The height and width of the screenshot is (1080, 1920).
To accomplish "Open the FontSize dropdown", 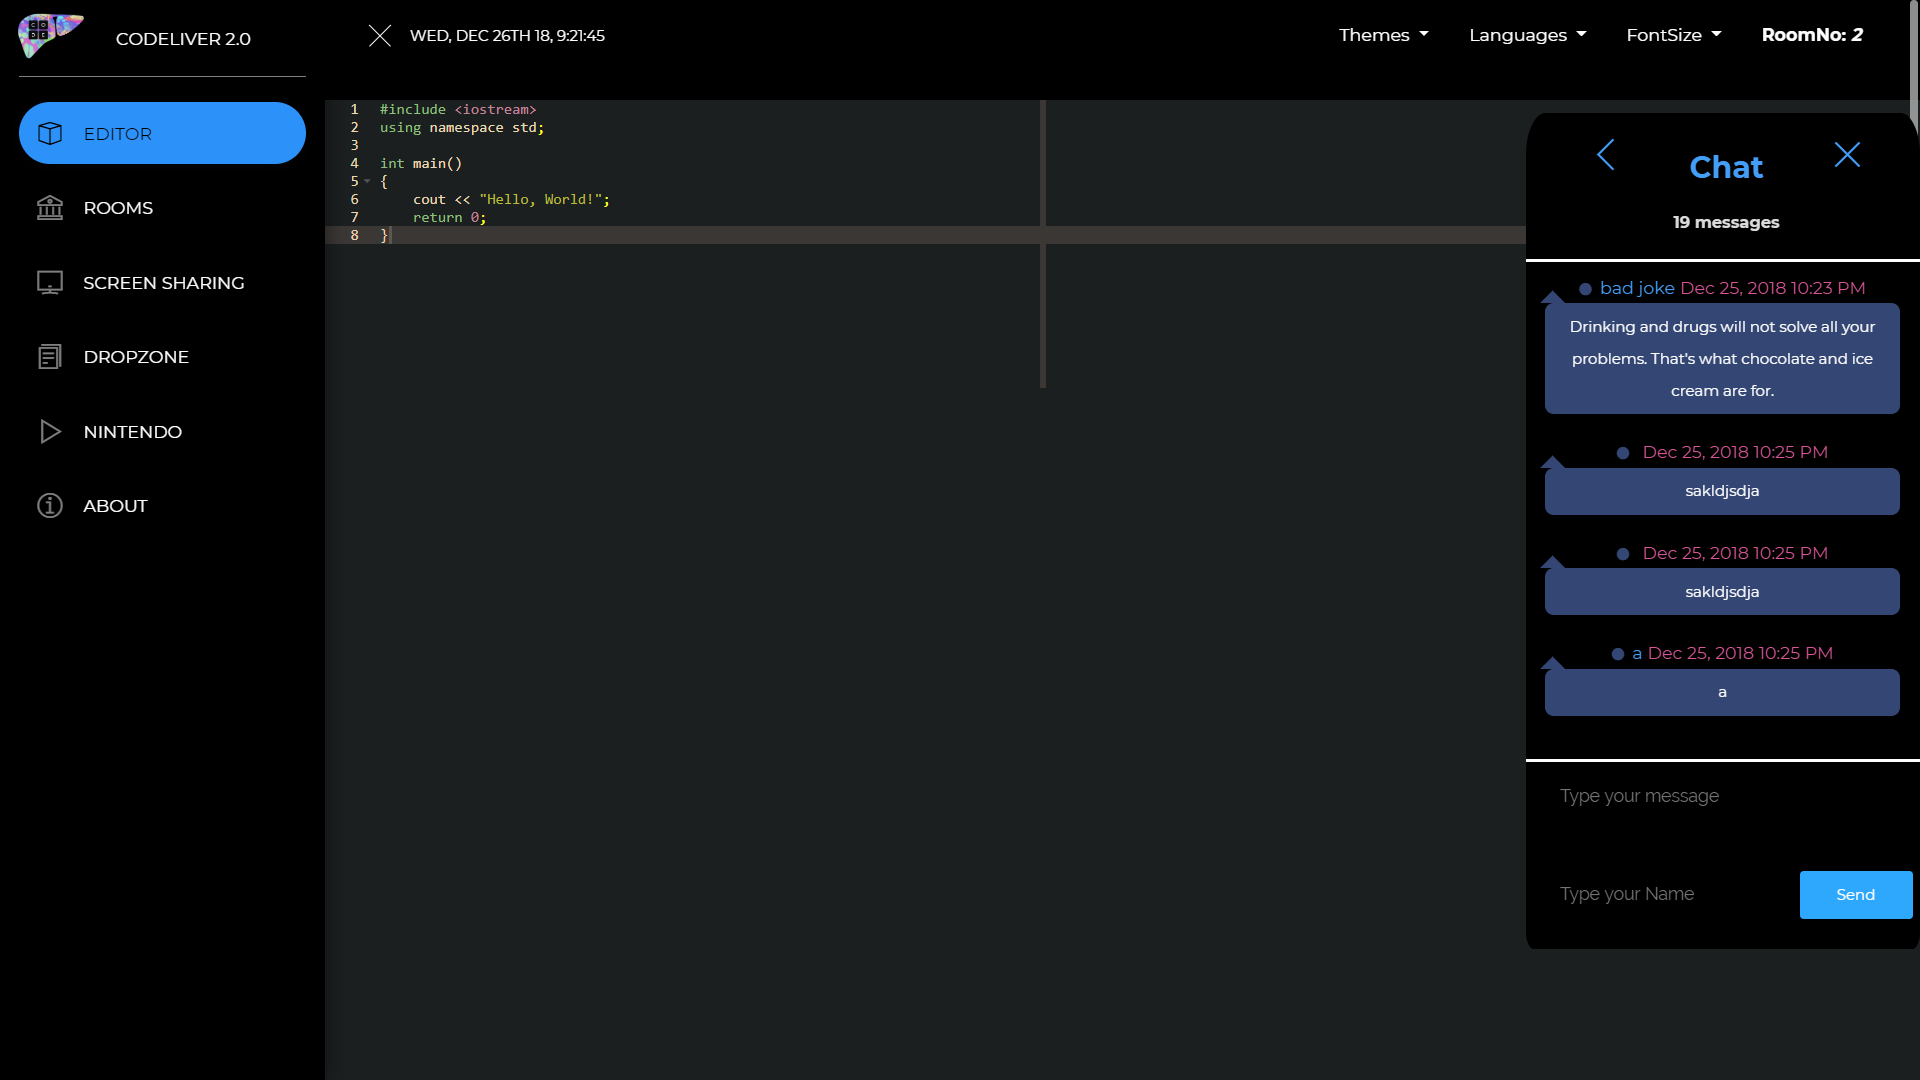I will coord(1673,35).
